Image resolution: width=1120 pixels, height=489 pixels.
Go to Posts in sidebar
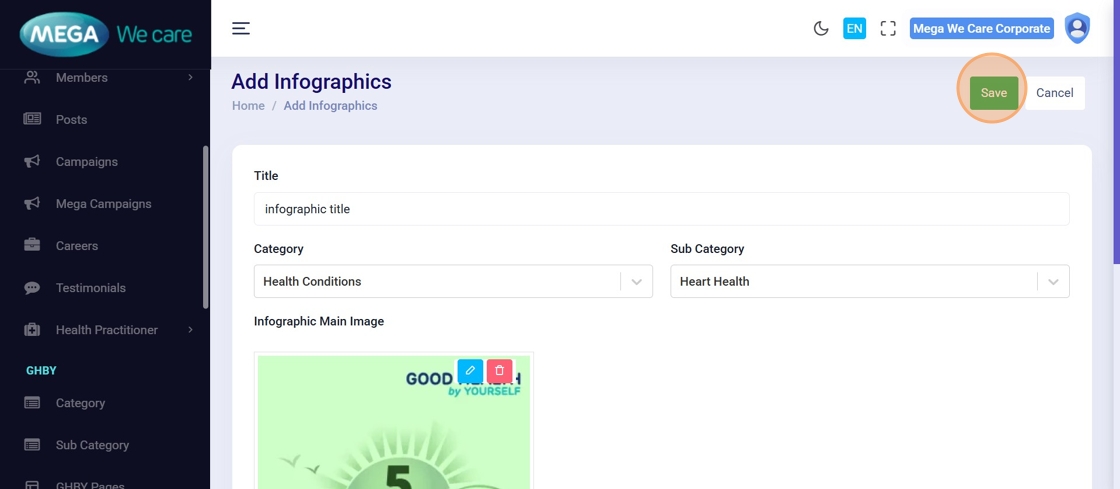click(x=71, y=120)
